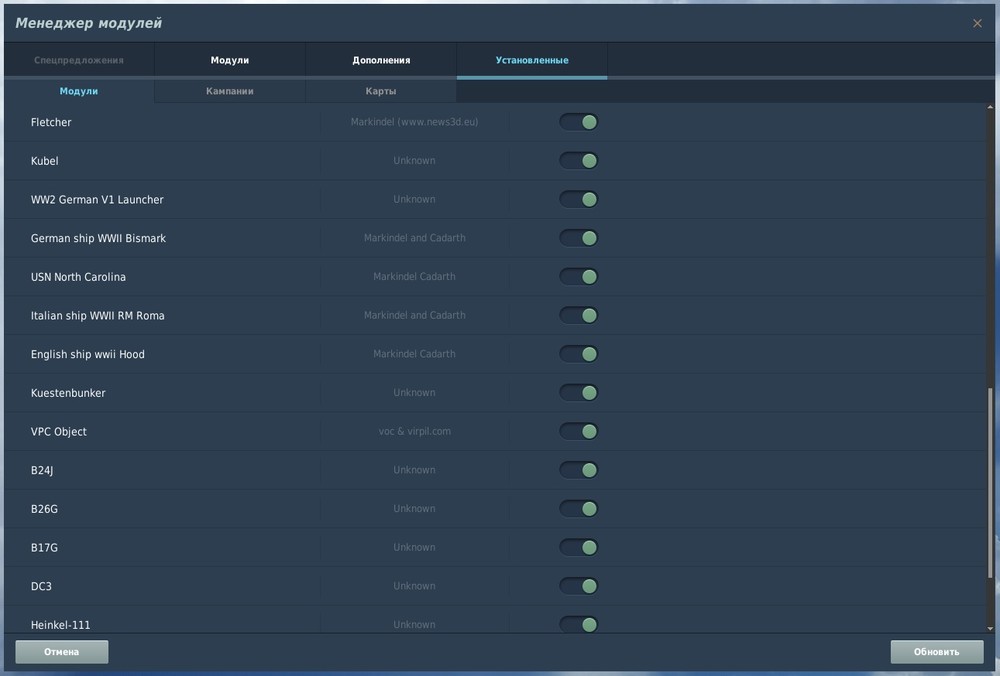
Task: Click German ship WWII Bismark name
Action: (x=98, y=239)
